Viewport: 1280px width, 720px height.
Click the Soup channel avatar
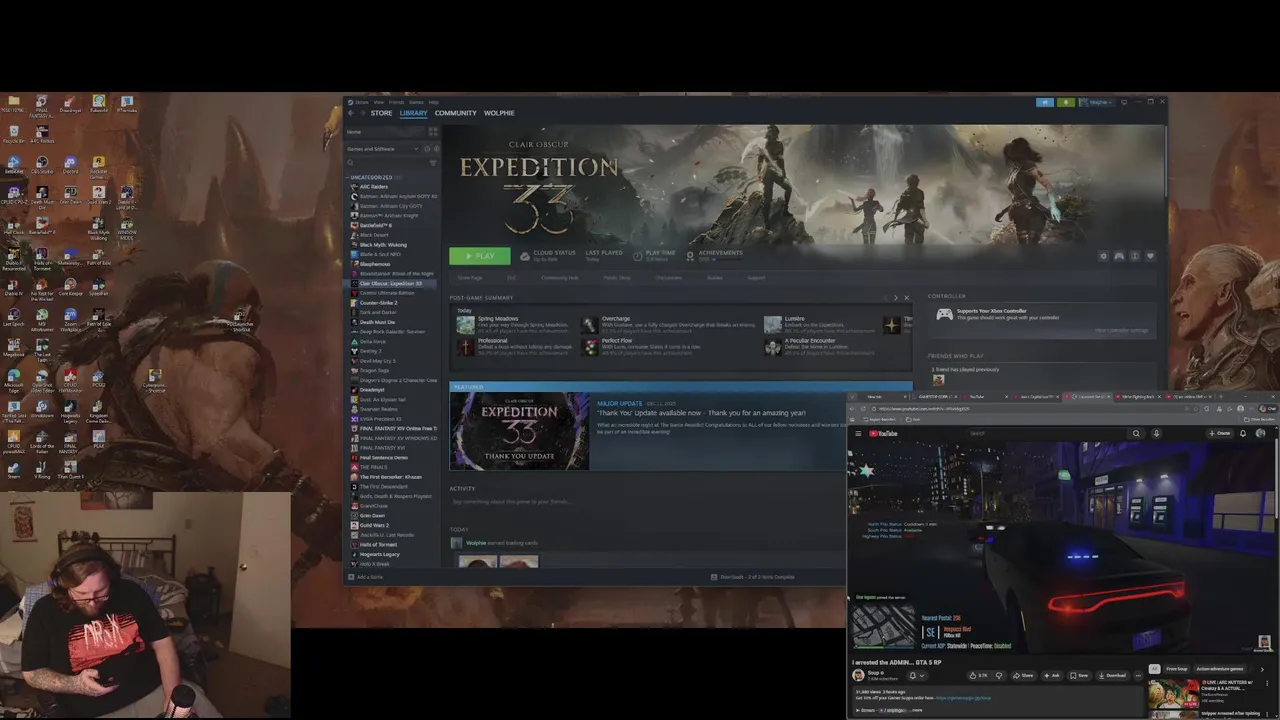point(858,675)
